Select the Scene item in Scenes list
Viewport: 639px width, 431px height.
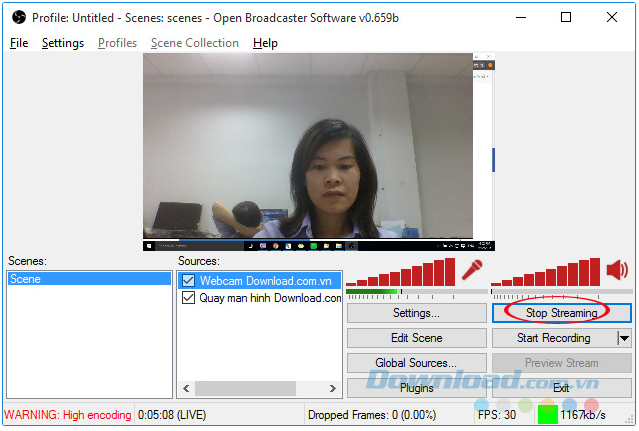click(89, 279)
